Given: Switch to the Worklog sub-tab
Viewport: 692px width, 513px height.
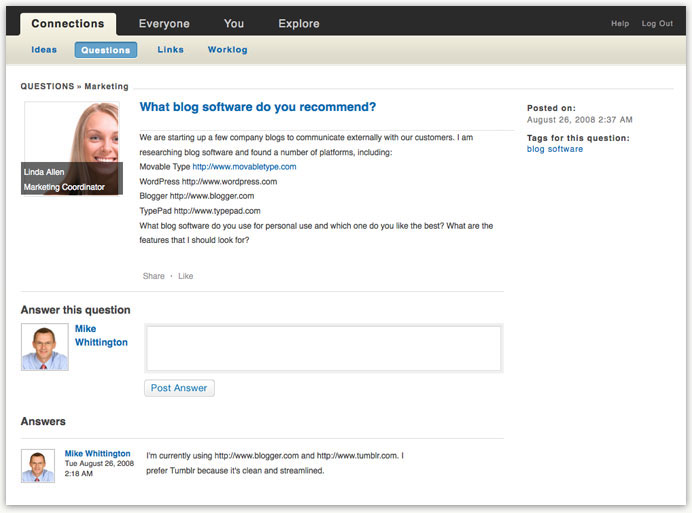Looking at the screenshot, I should pyautogui.click(x=228, y=50).
